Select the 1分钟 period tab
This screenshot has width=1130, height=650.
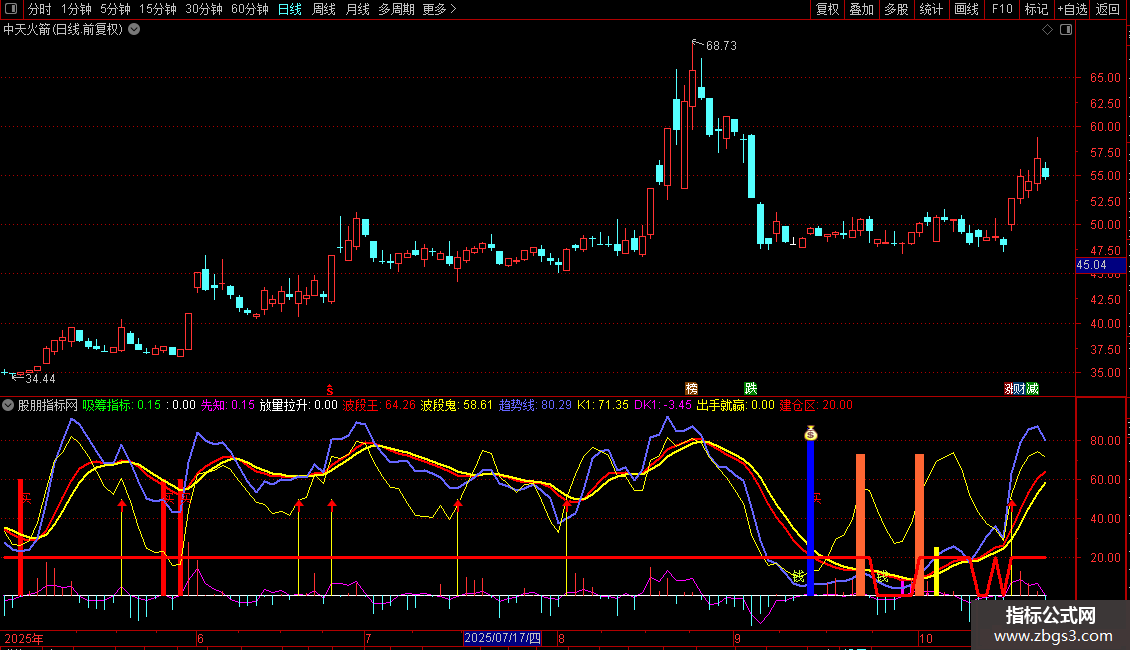pyautogui.click(x=76, y=9)
